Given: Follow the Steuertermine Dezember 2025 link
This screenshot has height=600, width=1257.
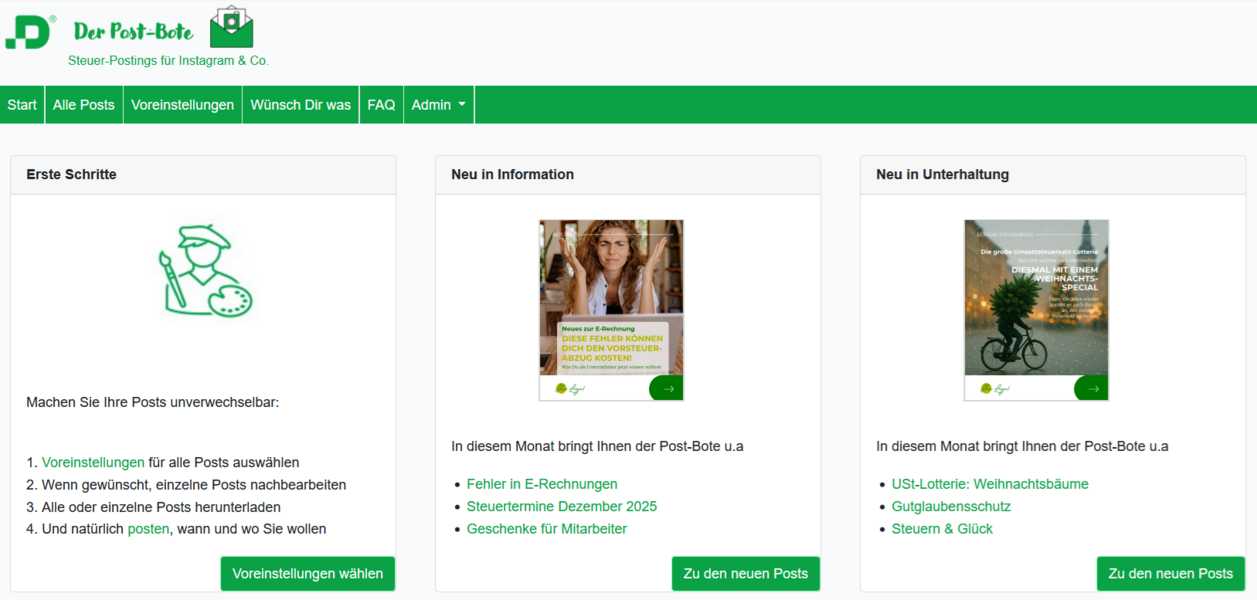Looking at the screenshot, I should [561, 506].
